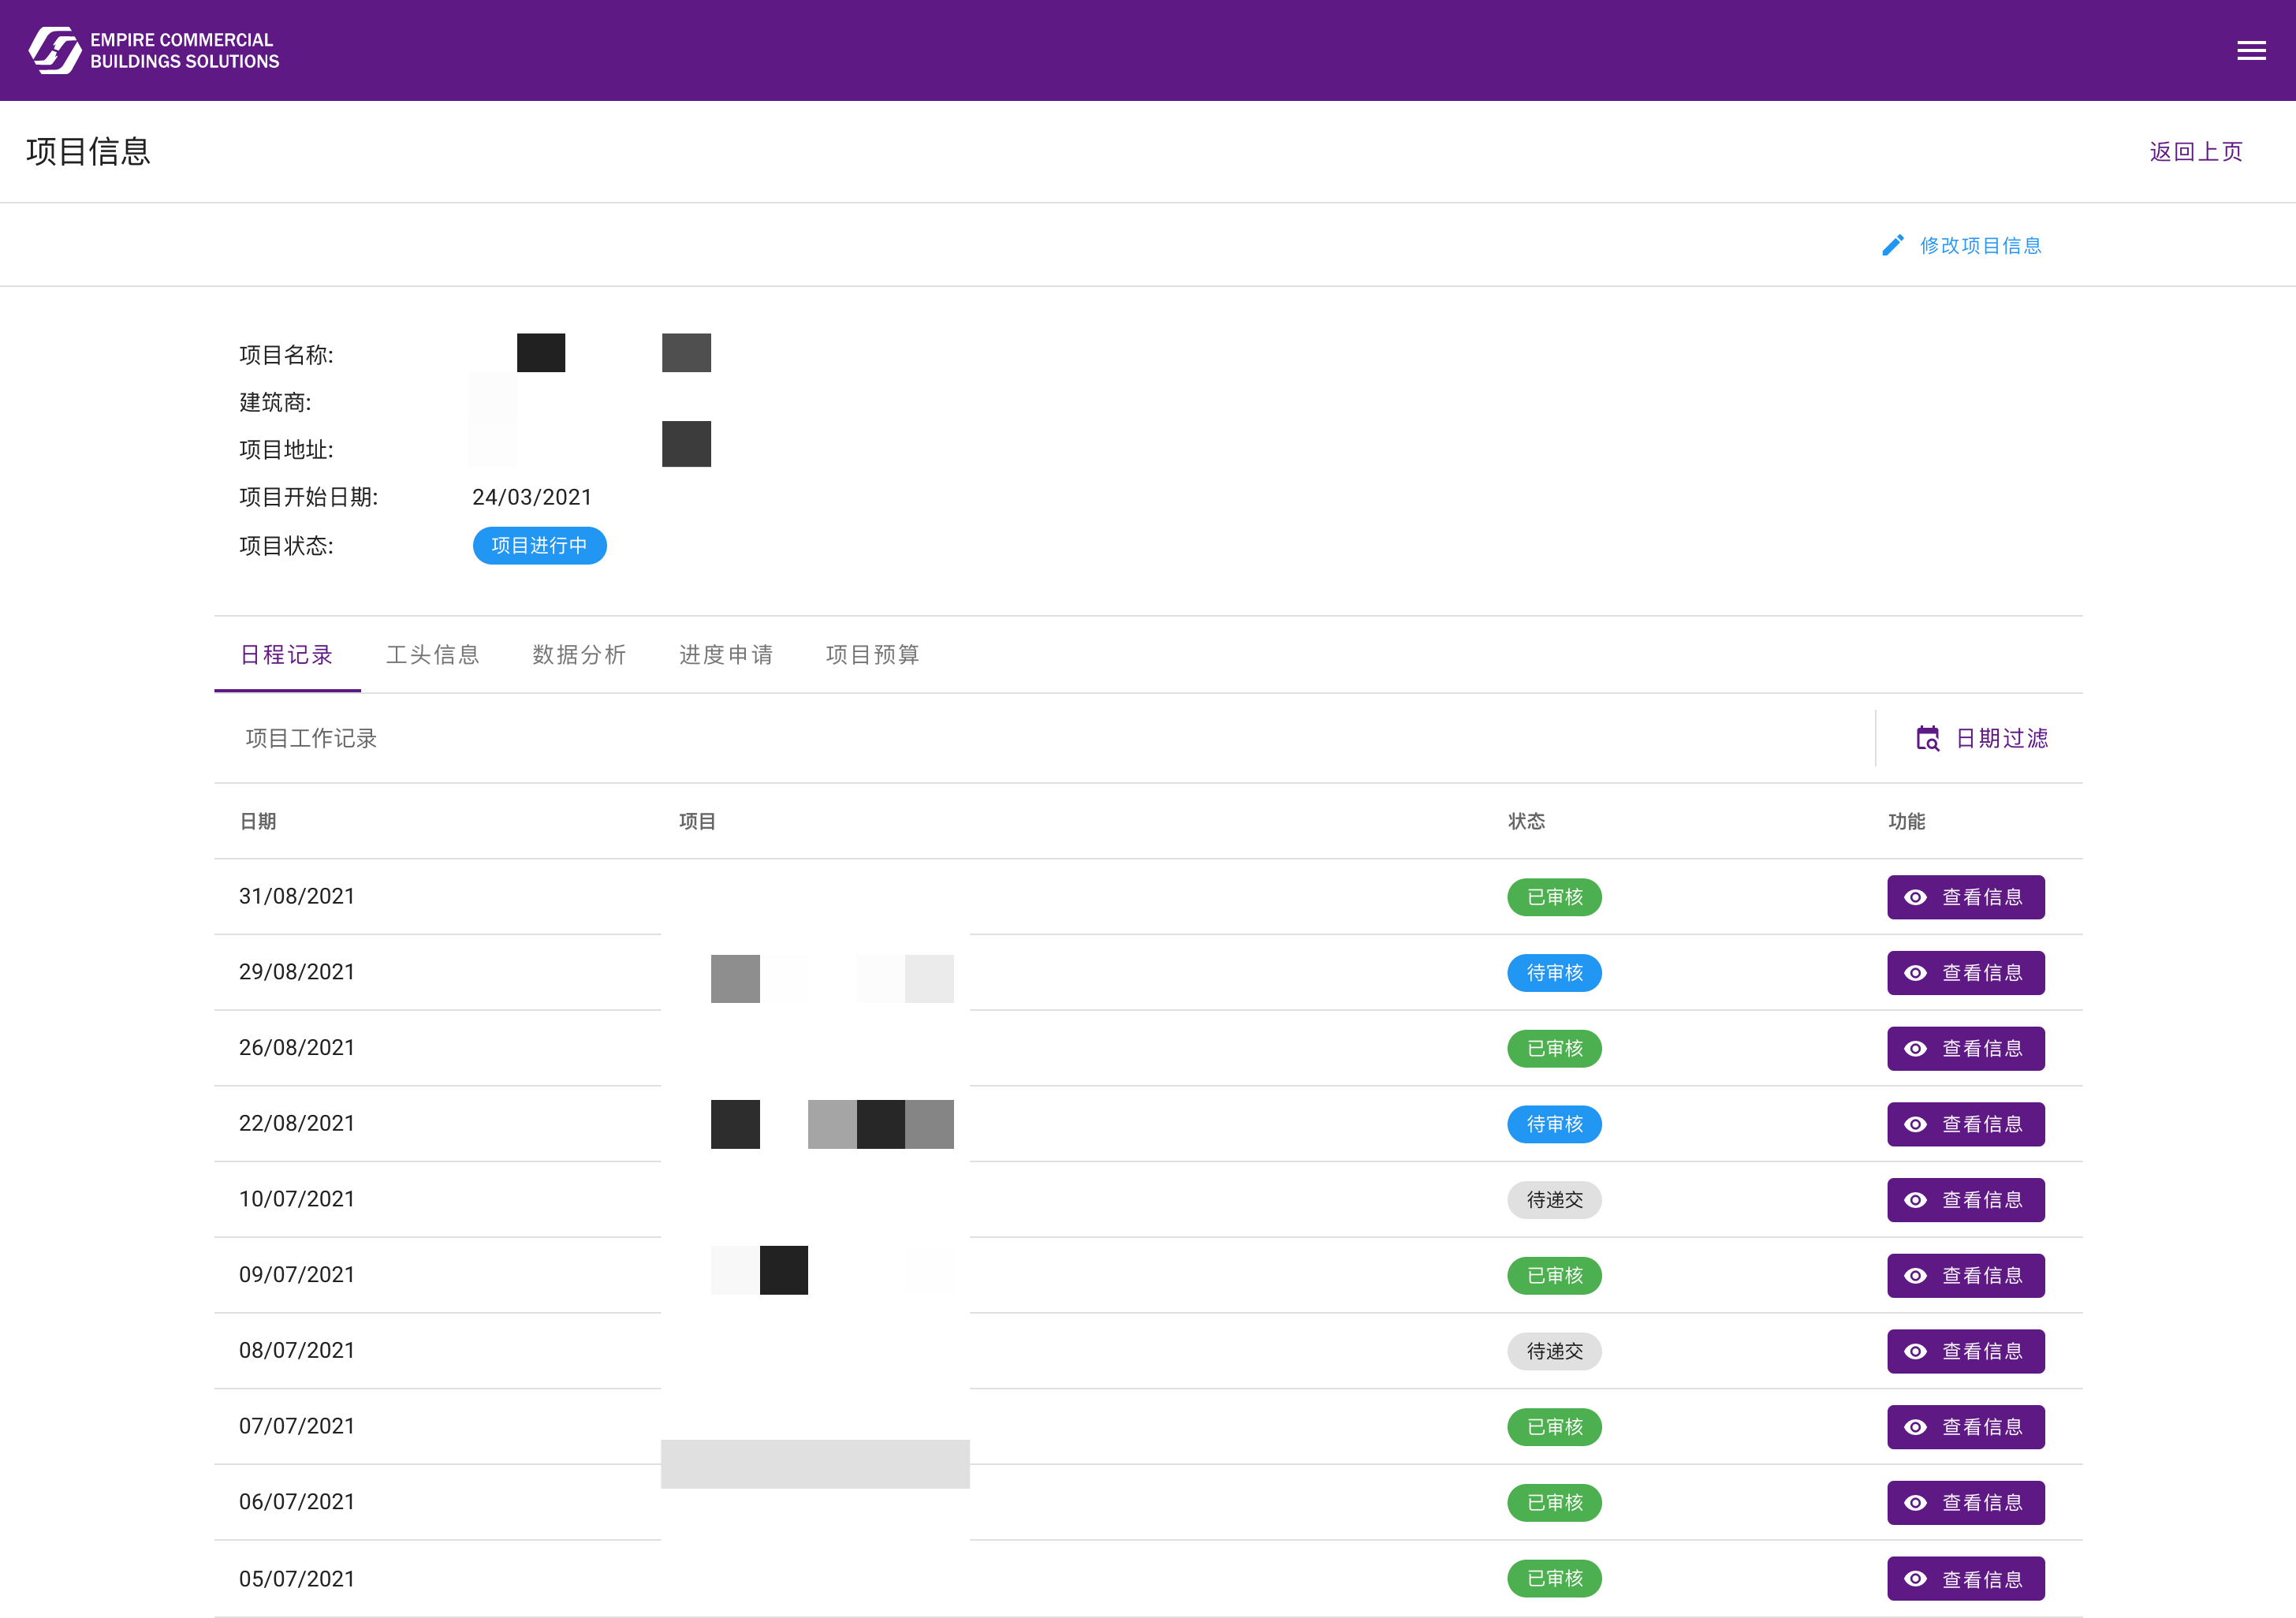Open the 项目预算 tab
Image resolution: width=2296 pixels, height=1618 pixels.
pos(872,654)
